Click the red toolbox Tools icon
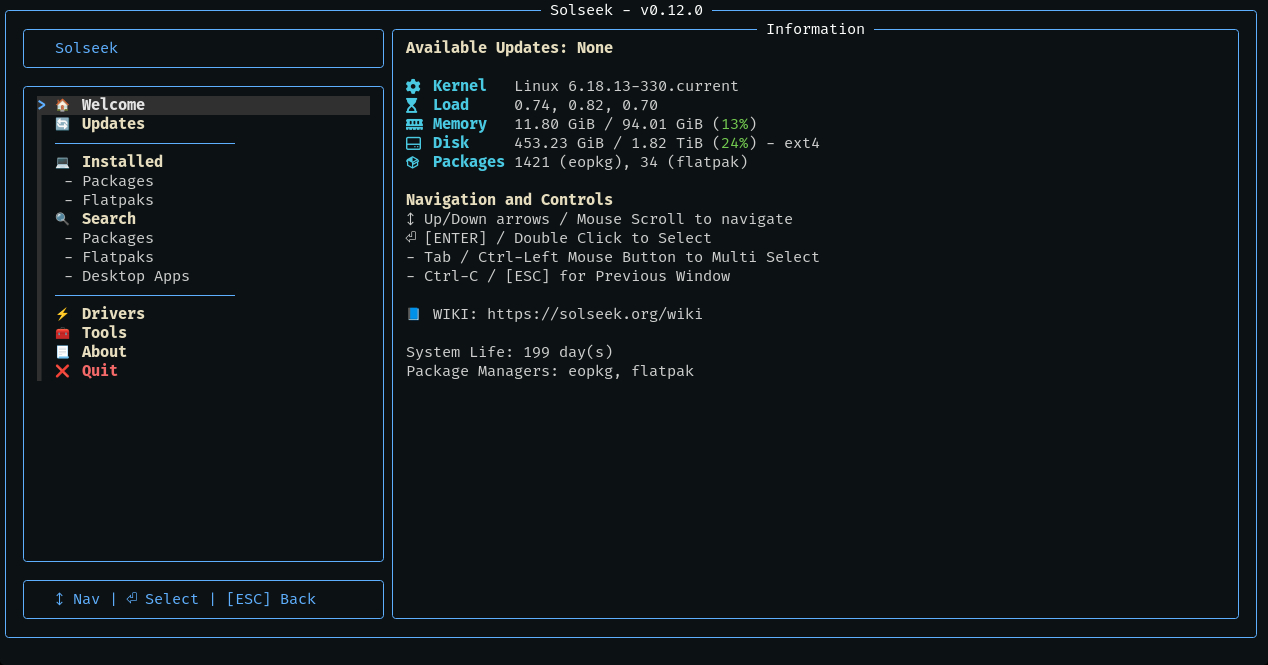1268x665 pixels. click(62, 333)
